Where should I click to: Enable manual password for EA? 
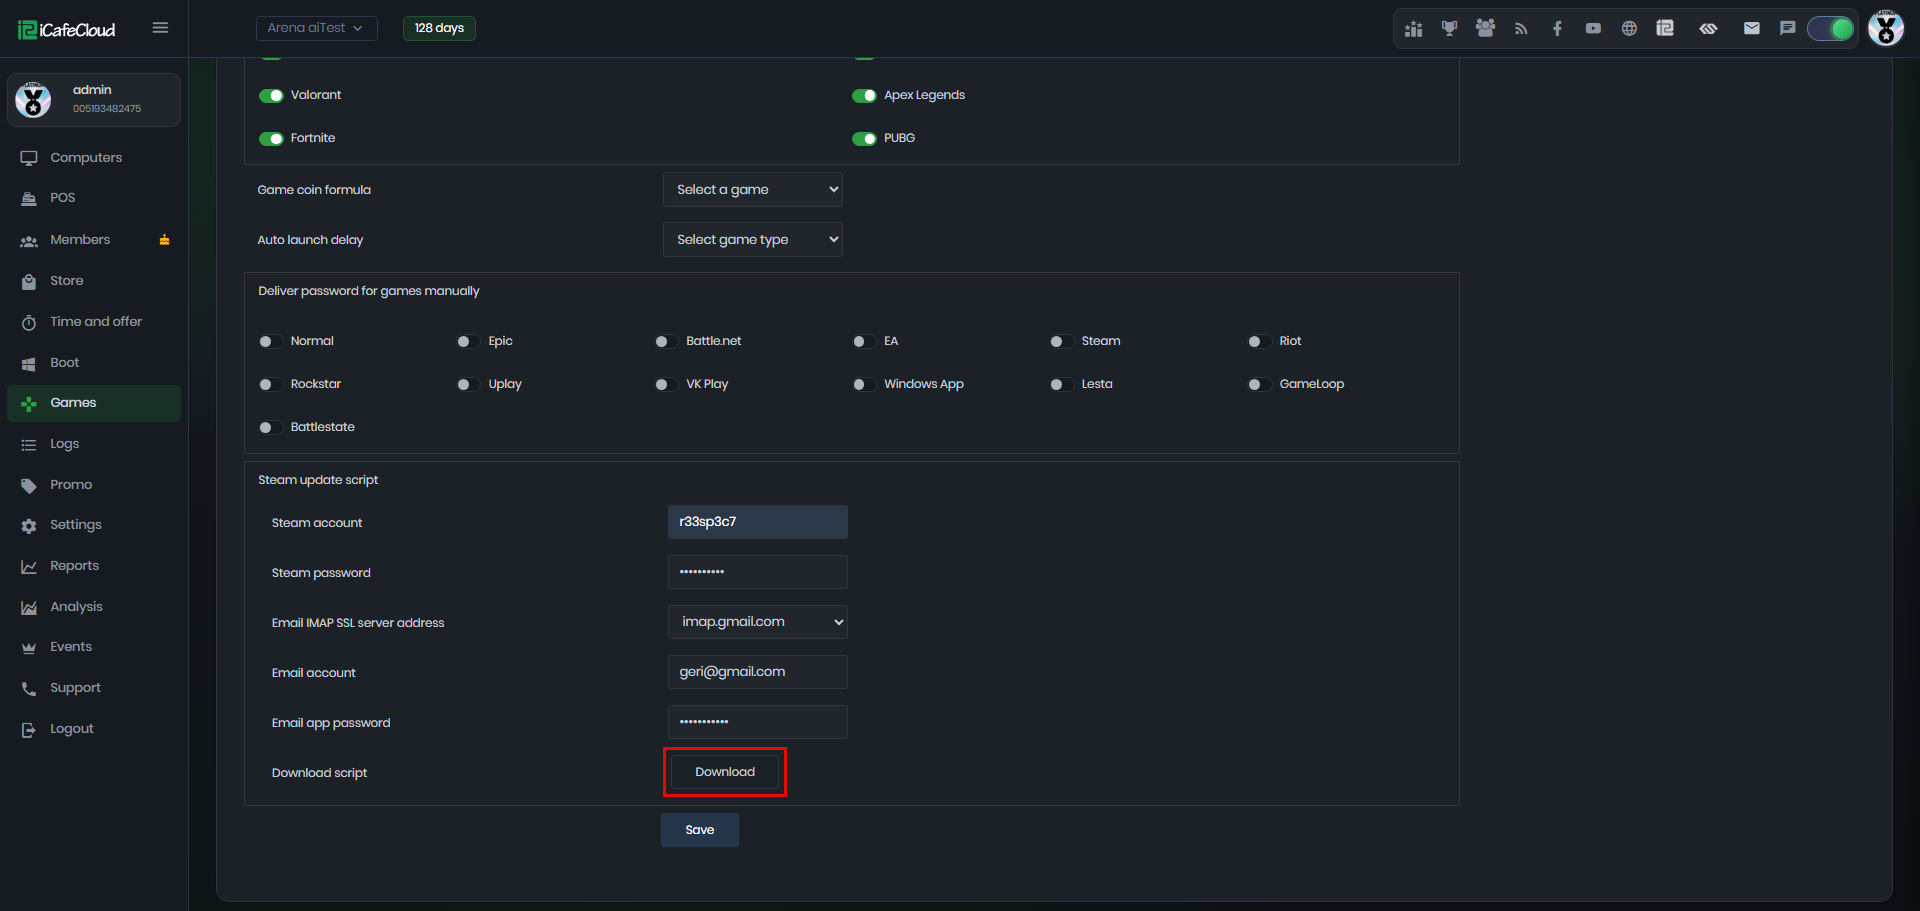coord(864,342)
